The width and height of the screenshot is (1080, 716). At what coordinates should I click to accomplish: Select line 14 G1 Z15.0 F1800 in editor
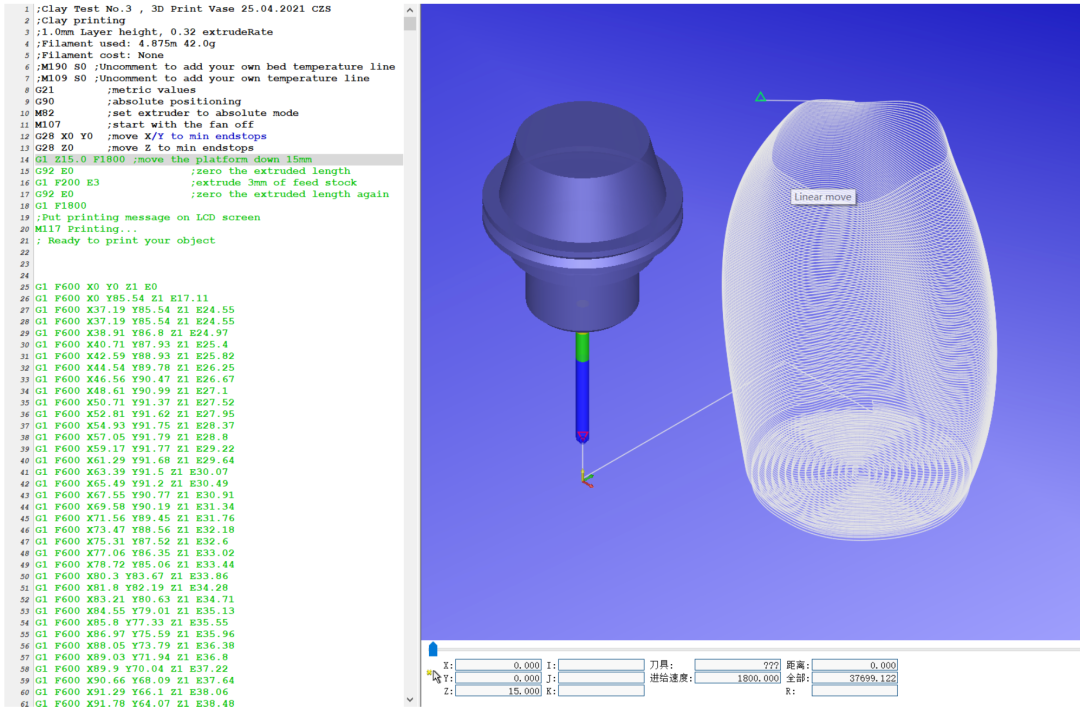pyautogui.click(x=172, y=160)
